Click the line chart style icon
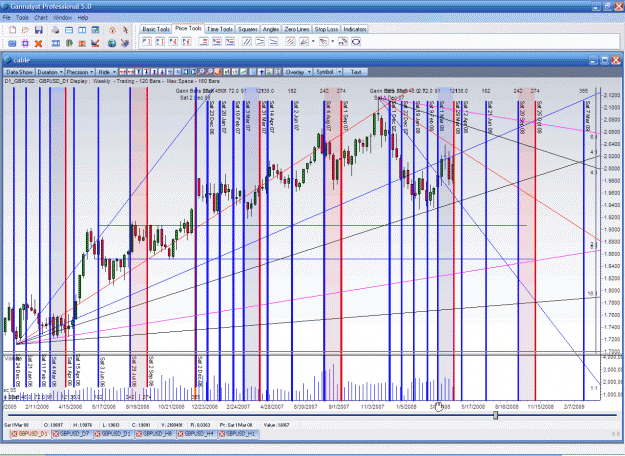Image resolution: width=625 pixels, height=456 pixels. click(243, 72)
